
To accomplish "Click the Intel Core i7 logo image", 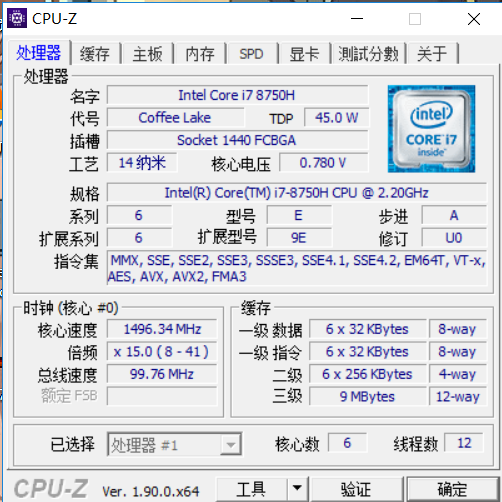I will tap(431, 129).
